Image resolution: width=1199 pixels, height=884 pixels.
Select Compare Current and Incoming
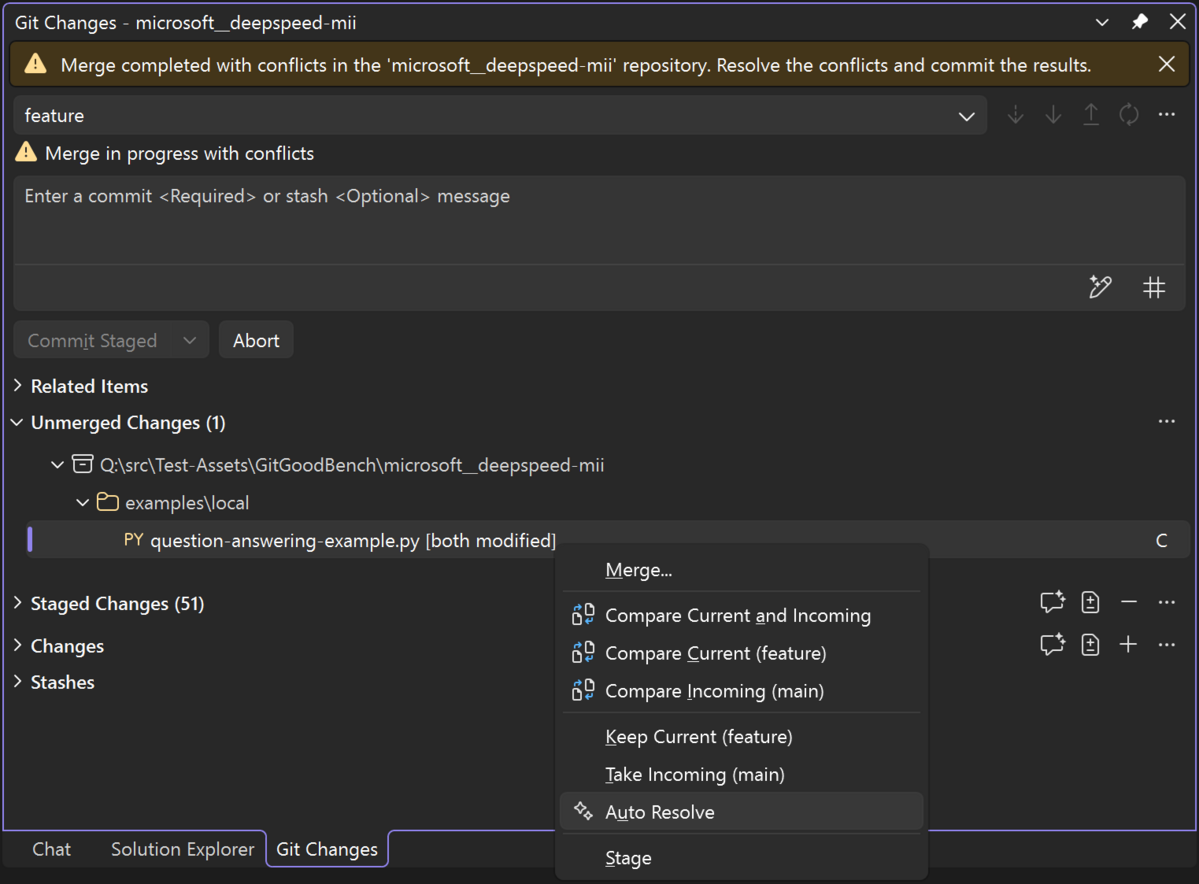741,615
